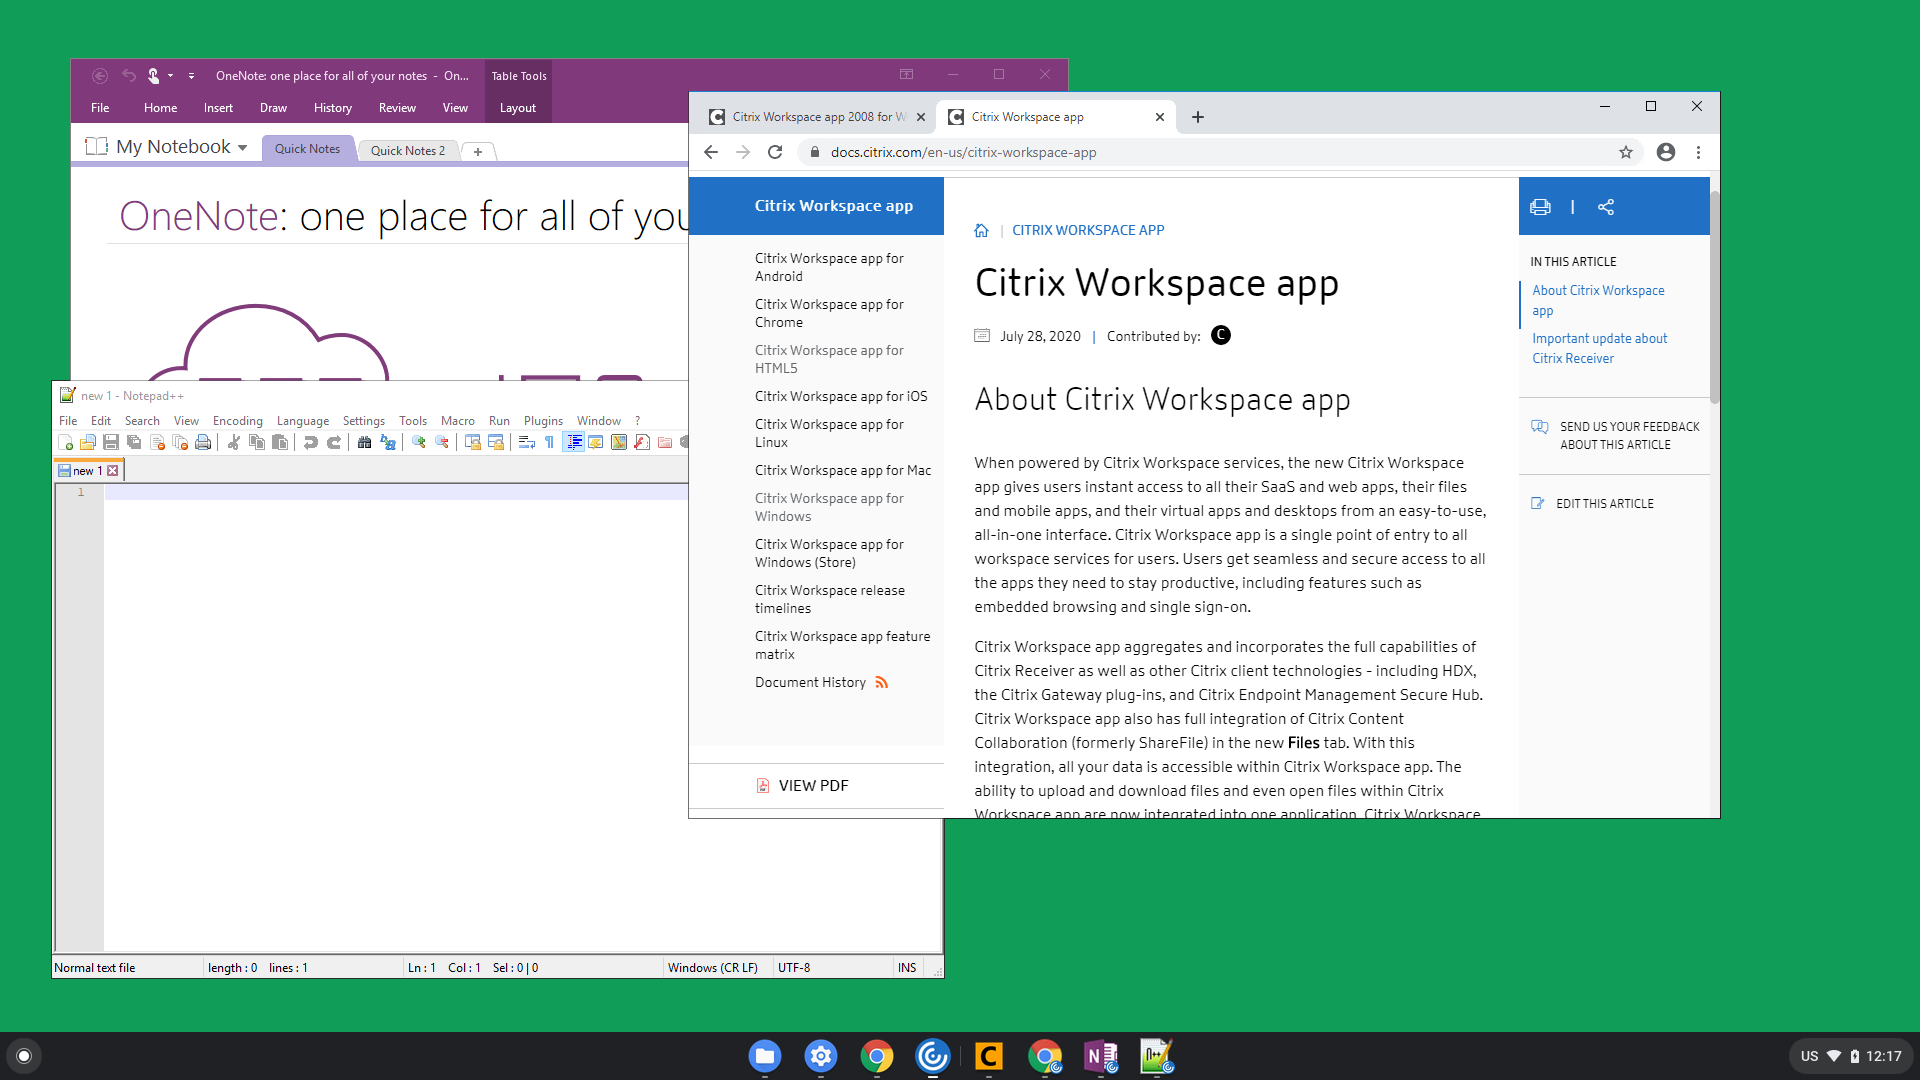Expand the My Notebook dropdown
This screenshot has height=1080, width=1920.
[x=242, y=148]
